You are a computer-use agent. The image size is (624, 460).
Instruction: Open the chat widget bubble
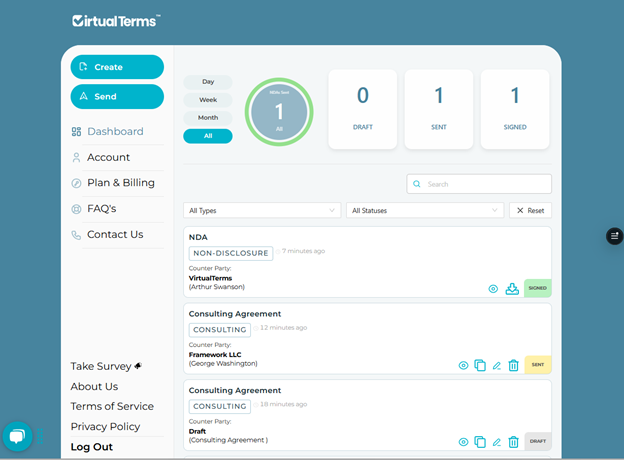pyautogui.click(x=17, y=437)
